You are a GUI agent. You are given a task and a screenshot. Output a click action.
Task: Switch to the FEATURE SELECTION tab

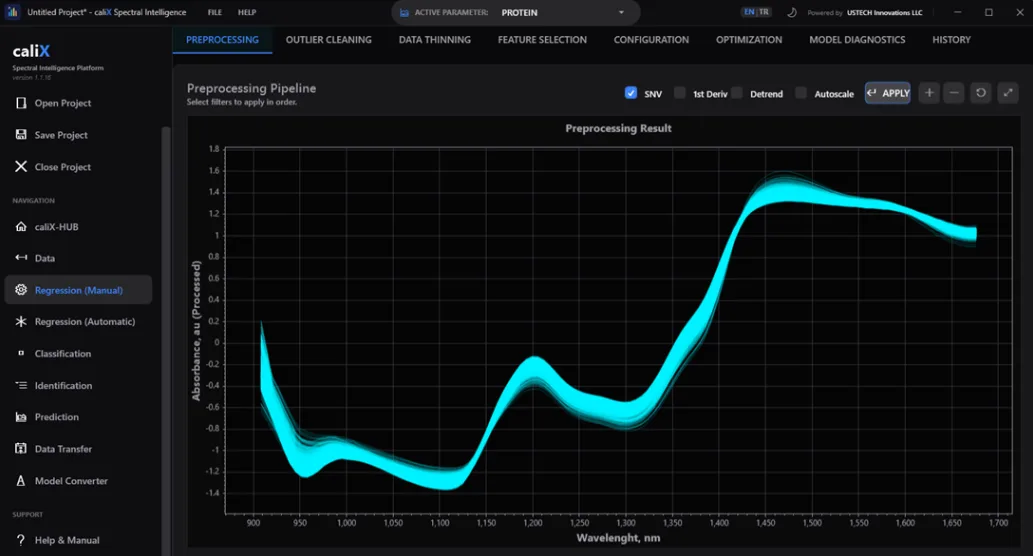pyautogui.click(x=542, y=40)
